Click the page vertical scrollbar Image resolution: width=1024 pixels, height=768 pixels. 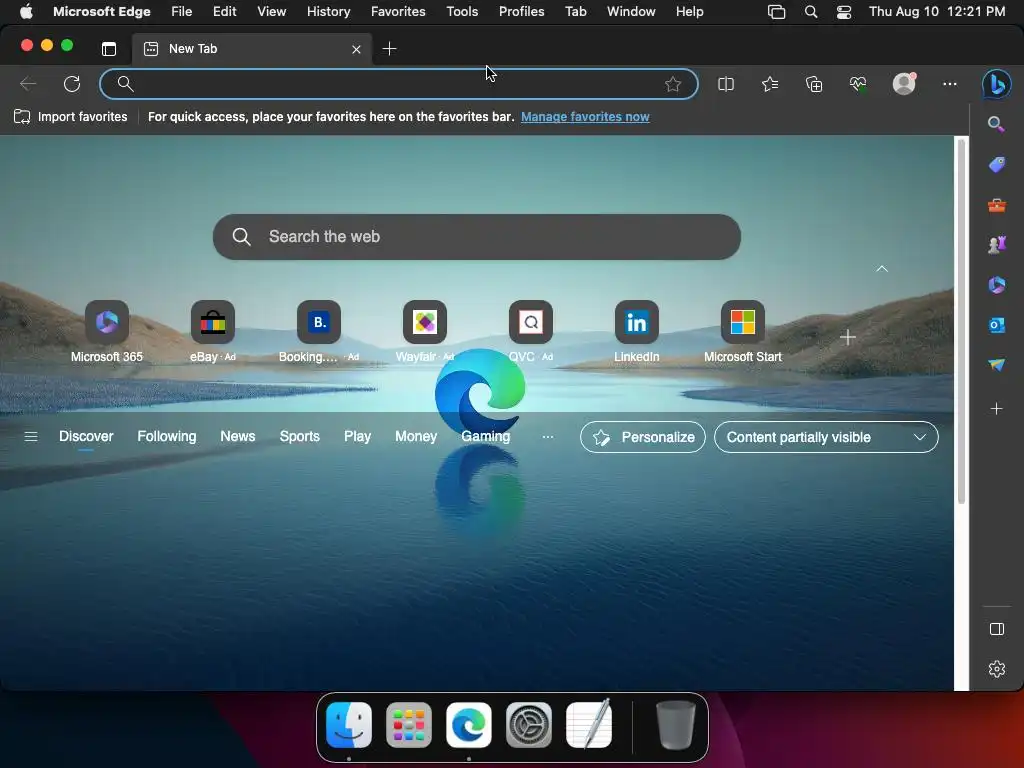pos(961,321)
